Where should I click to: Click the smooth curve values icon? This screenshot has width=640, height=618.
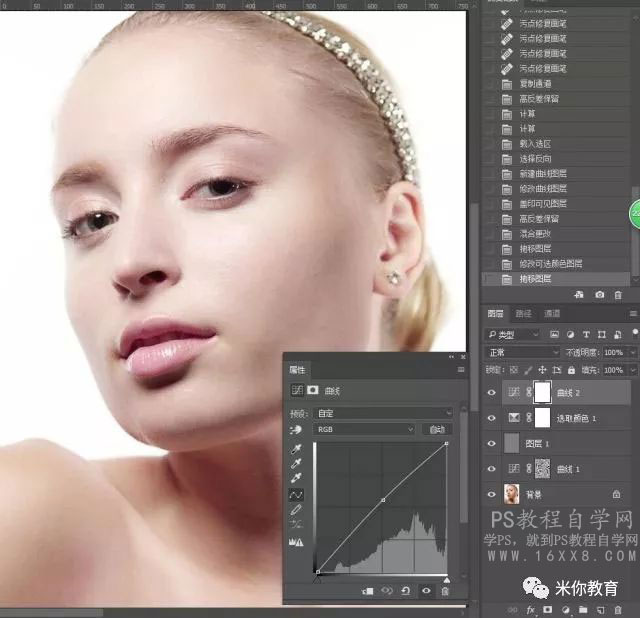point(296,524)
